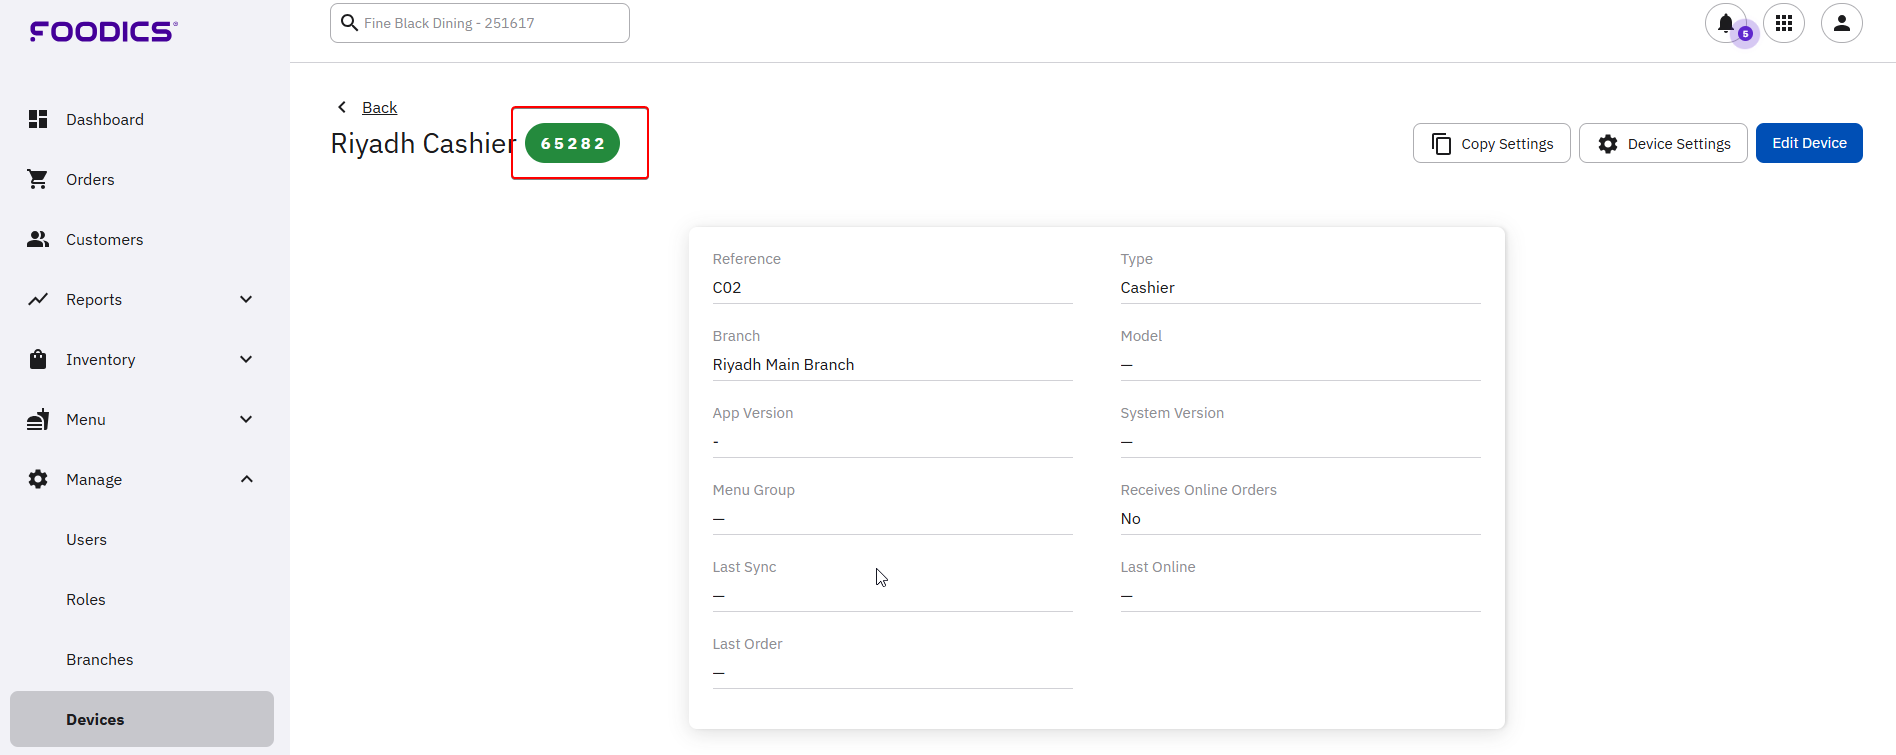The height and width of the screenshot is (755, 1896).
Task: Open the apps grid menu
Action: pos(1783,23)
